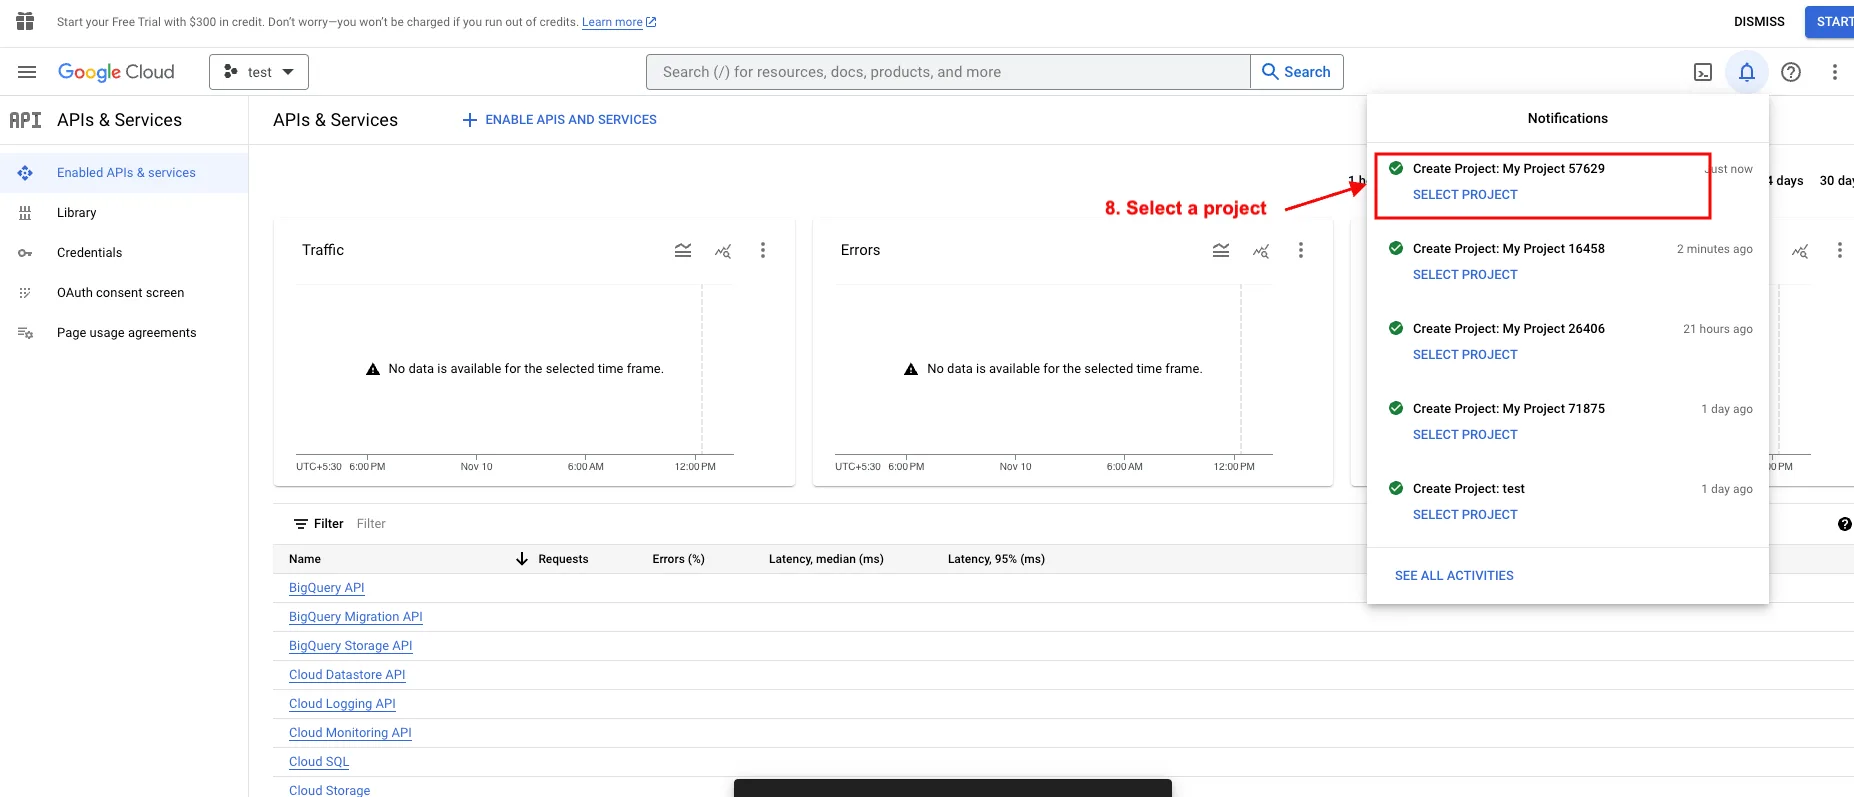This screenshot has width=1854, height=797.
Task: Activate Cloud Shell terminal icon
Action: pyautogui.click(x=1703, y=72)
